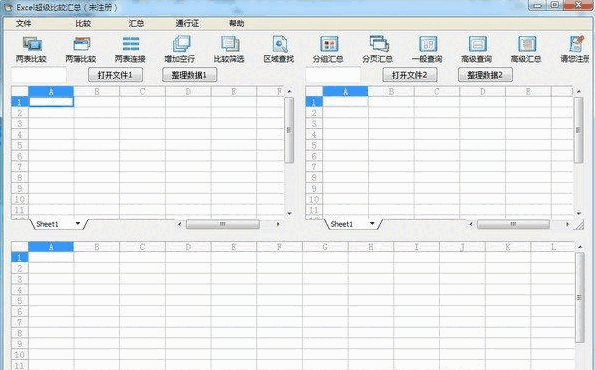Click scroll-down arrow of left grid
Image resolution: width=595 pixels, height=370 pixels.
click(289, 214)
